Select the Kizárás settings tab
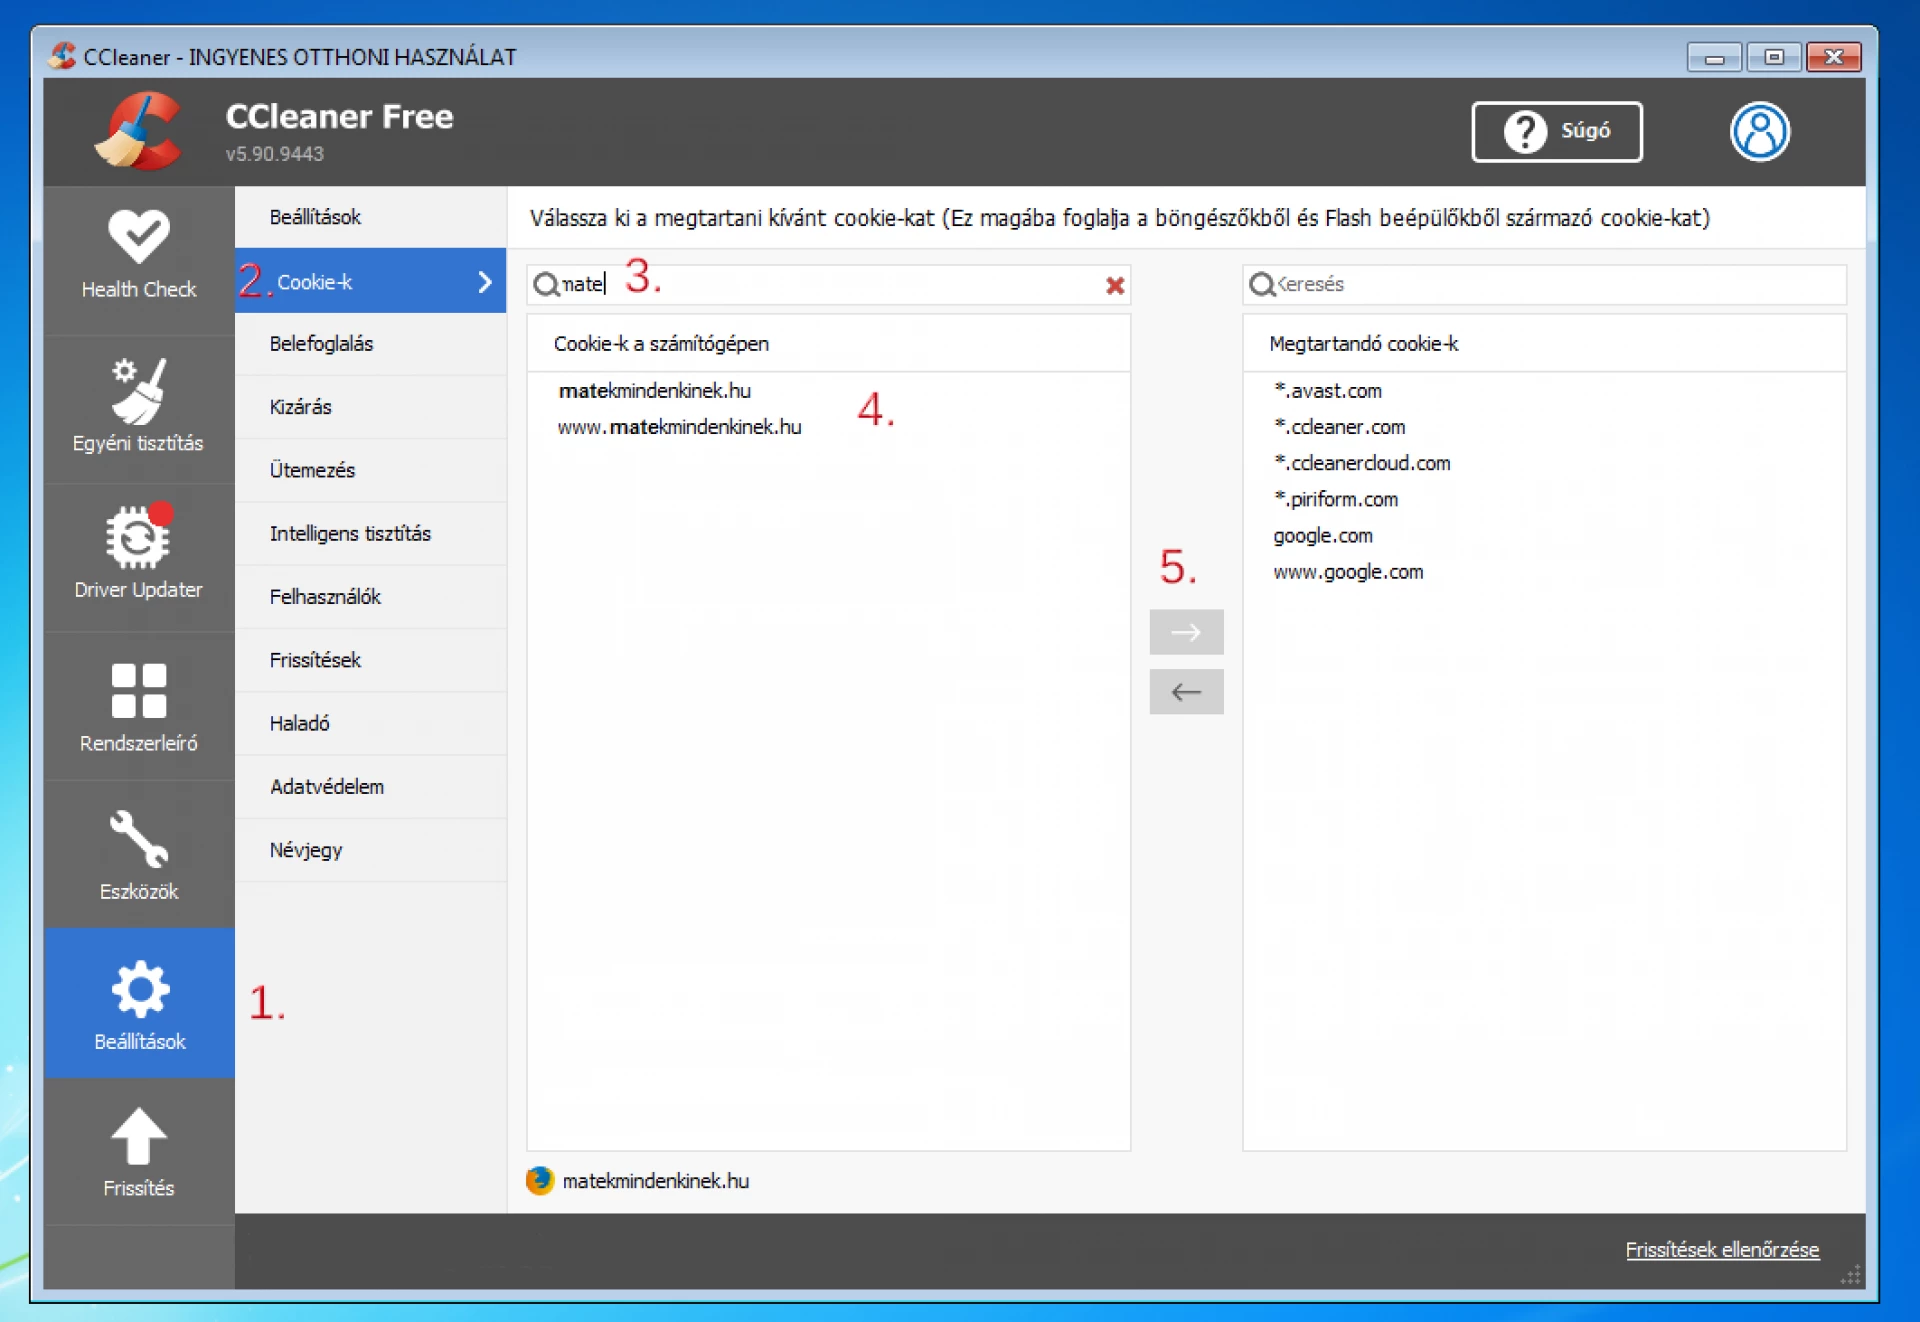This screenshot has height=1322, width=1920. 300,407
